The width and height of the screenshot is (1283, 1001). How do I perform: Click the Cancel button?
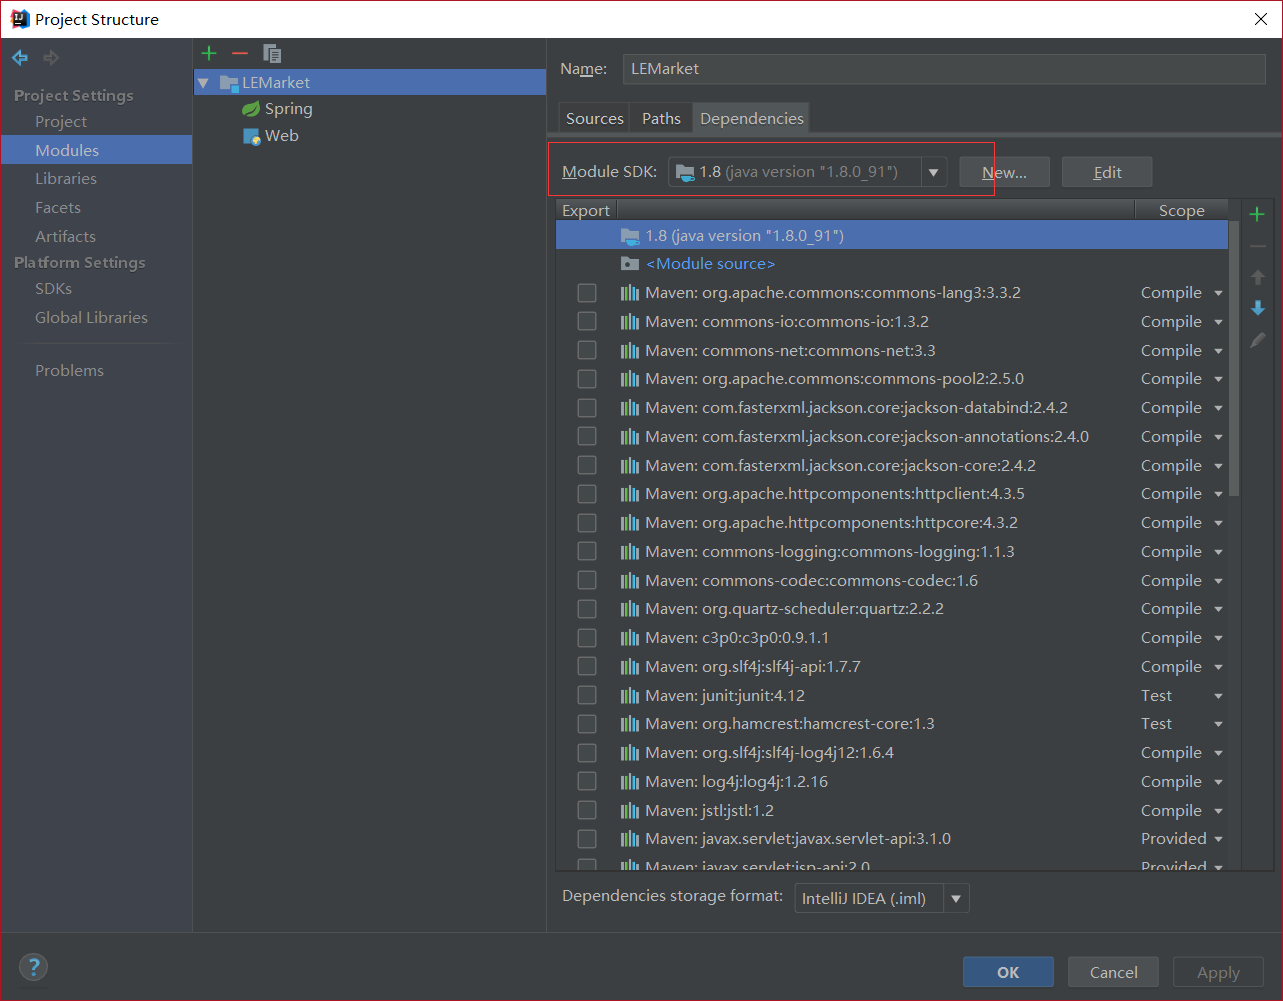point(1113,972)
